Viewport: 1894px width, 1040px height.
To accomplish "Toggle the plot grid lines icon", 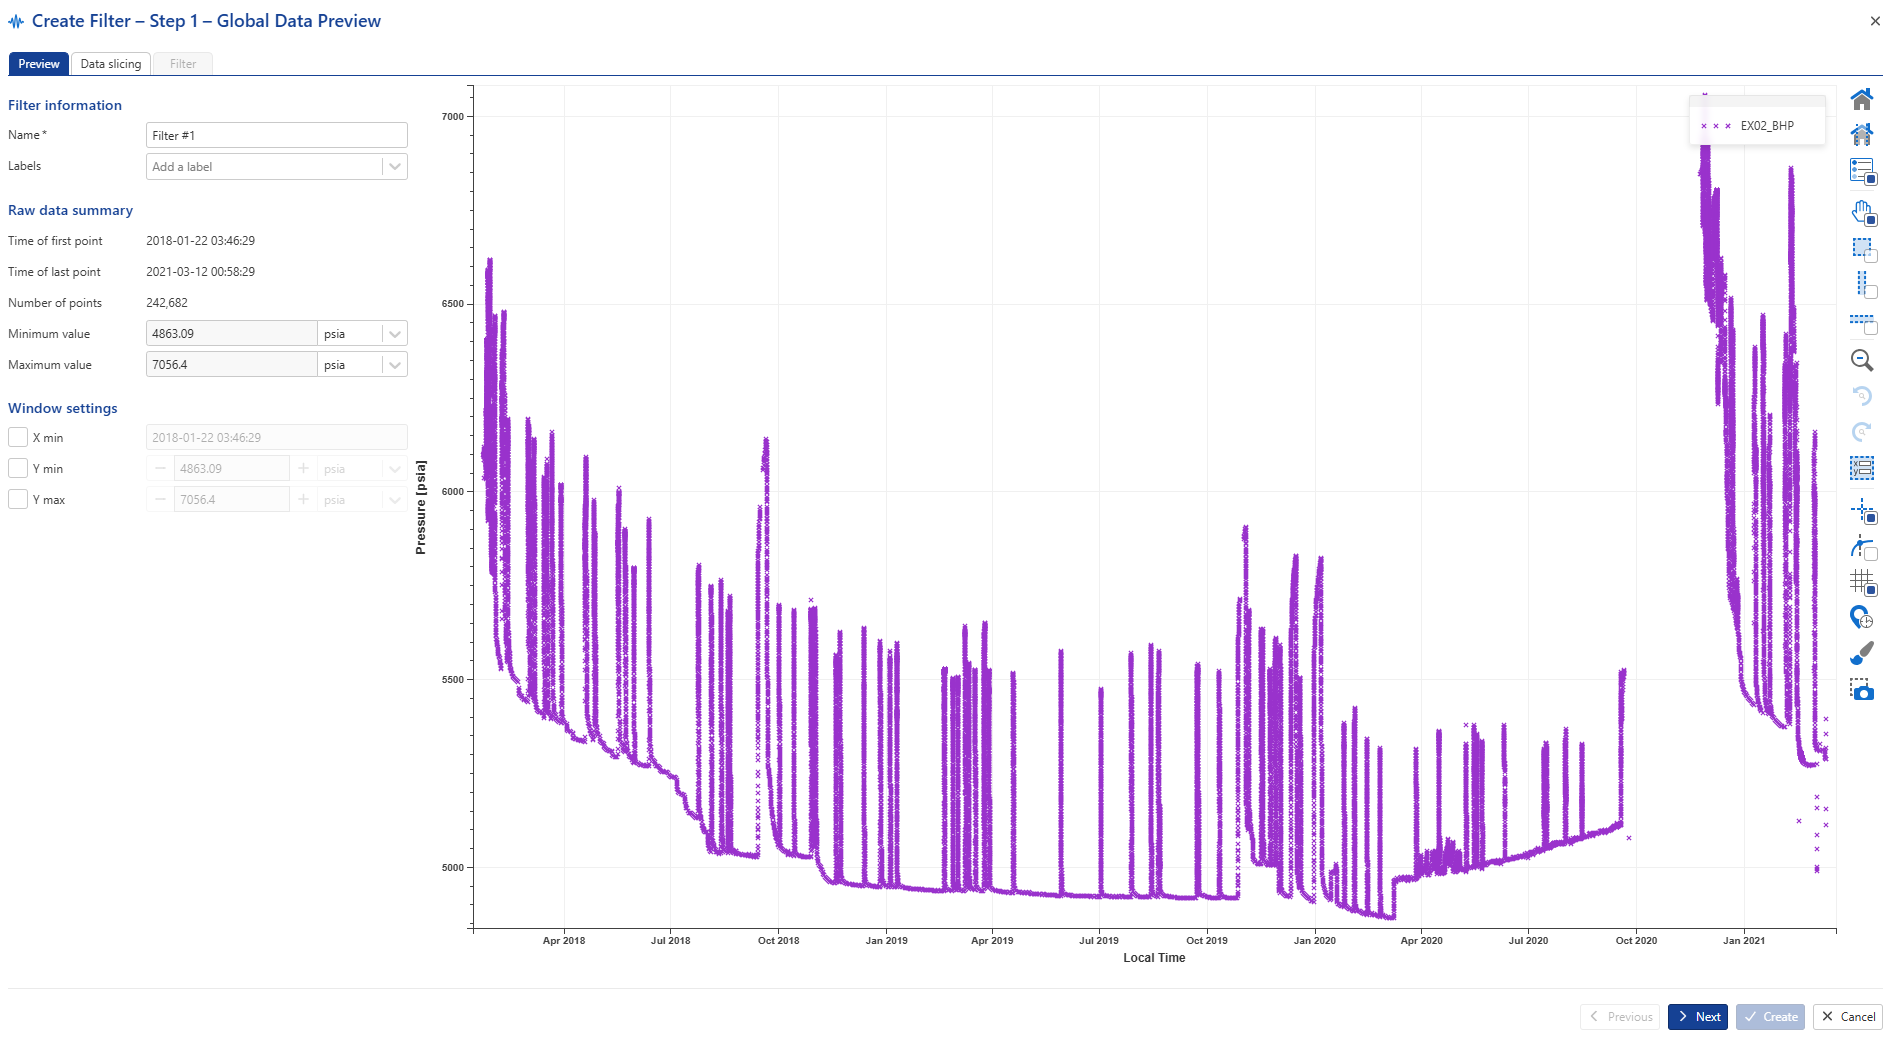I will [1861, 581].
